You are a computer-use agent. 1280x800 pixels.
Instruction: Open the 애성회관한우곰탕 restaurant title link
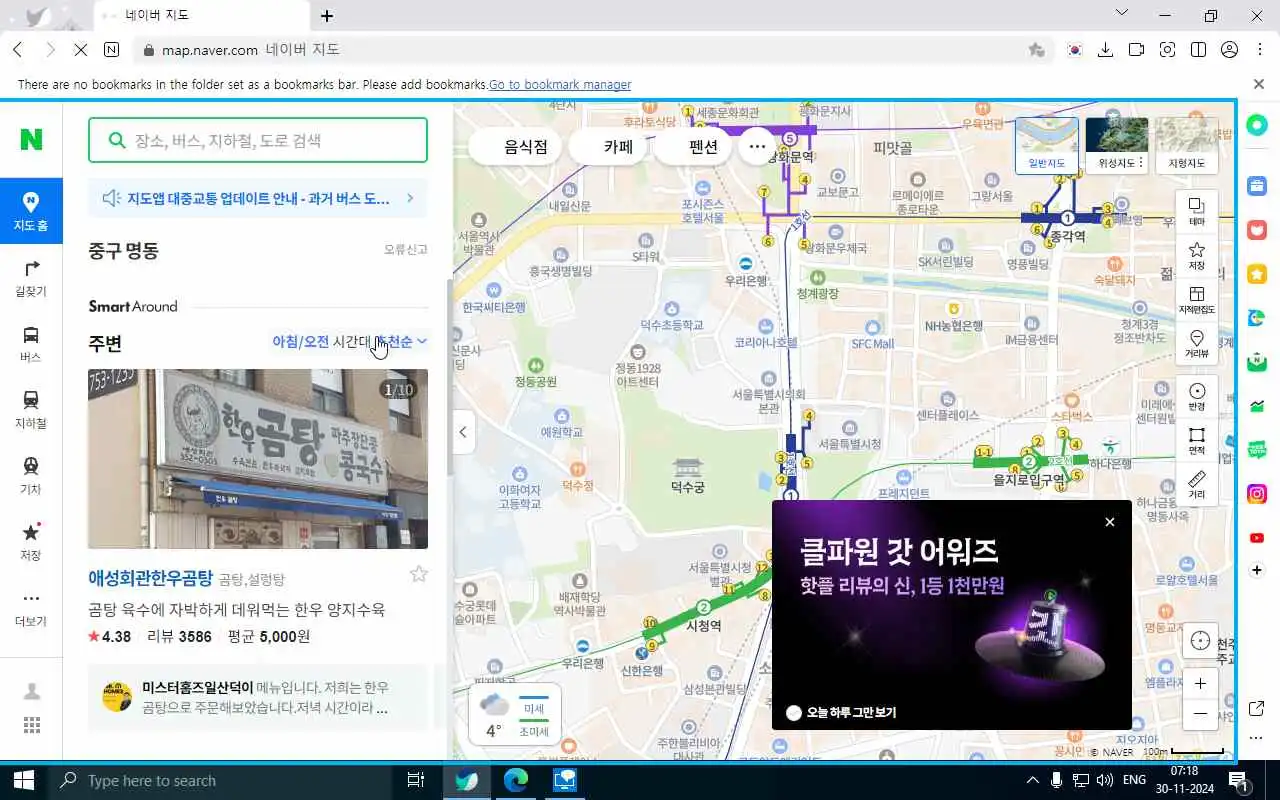150,578
